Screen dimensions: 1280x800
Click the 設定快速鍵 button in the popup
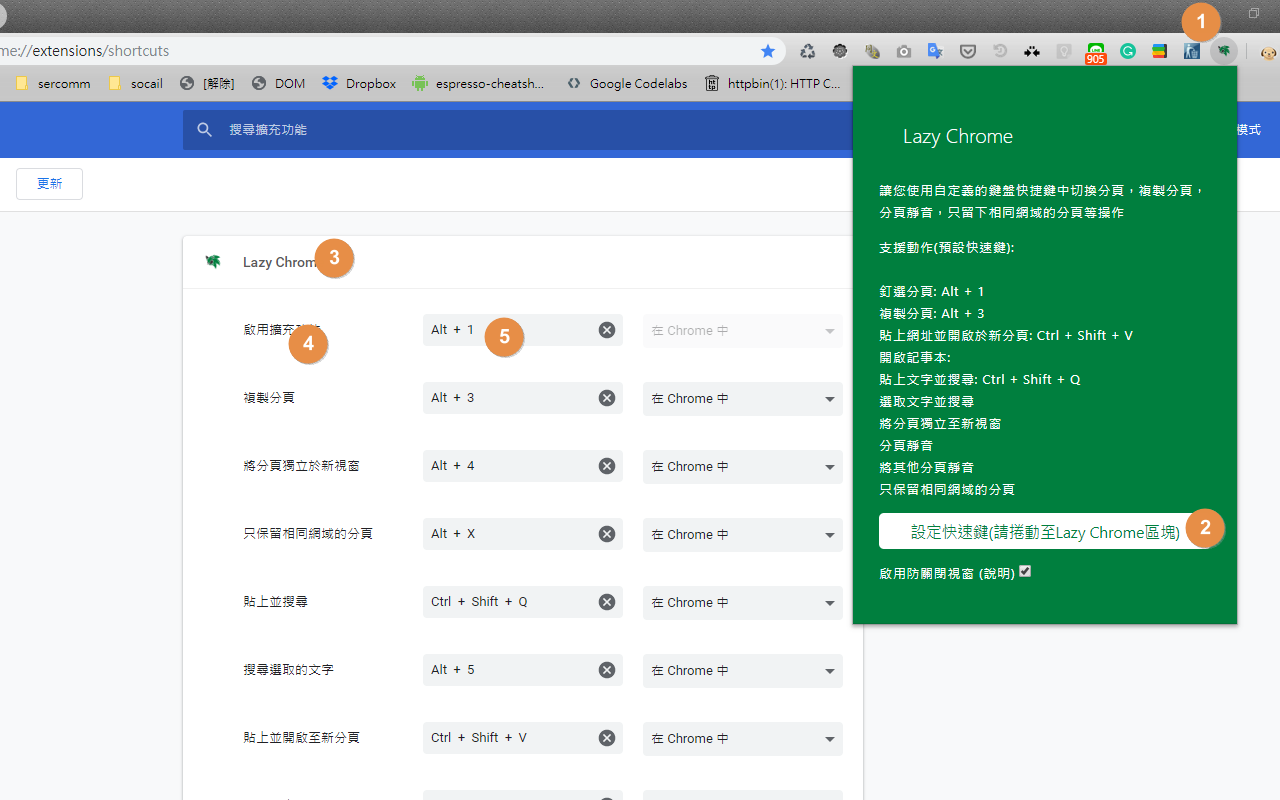1045,532
